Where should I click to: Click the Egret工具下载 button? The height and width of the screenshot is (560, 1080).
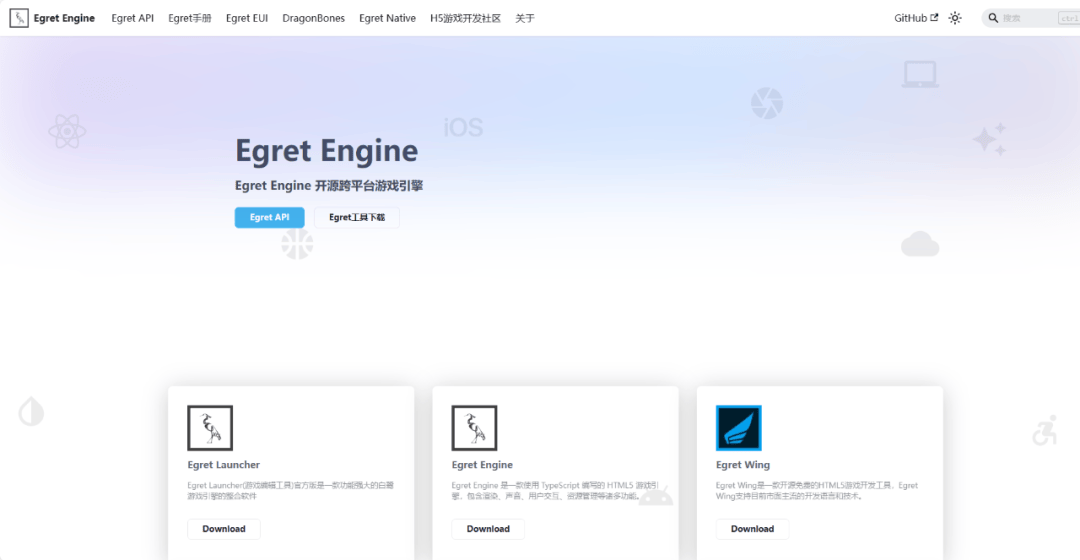coord(356,217)
